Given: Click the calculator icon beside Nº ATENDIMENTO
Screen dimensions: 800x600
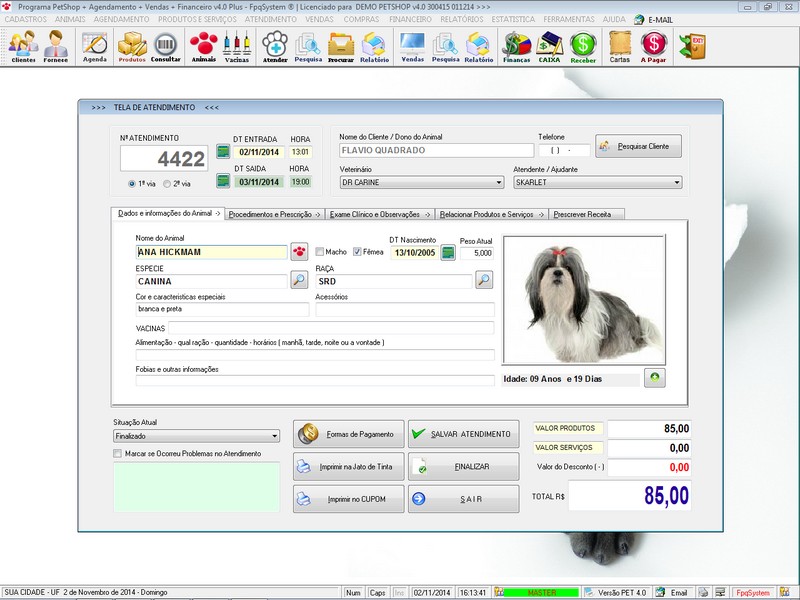Looking at the screenshot, I should tap(222, 150).
